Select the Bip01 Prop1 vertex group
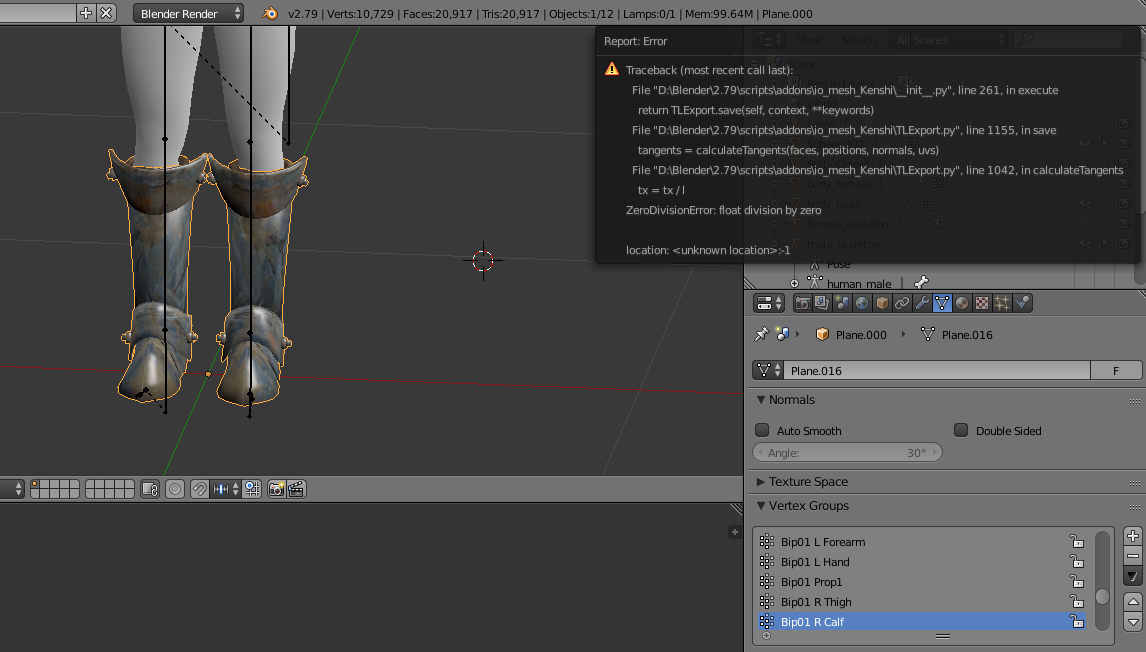This screenshot has width=1146, height=652. pos(921,582)
